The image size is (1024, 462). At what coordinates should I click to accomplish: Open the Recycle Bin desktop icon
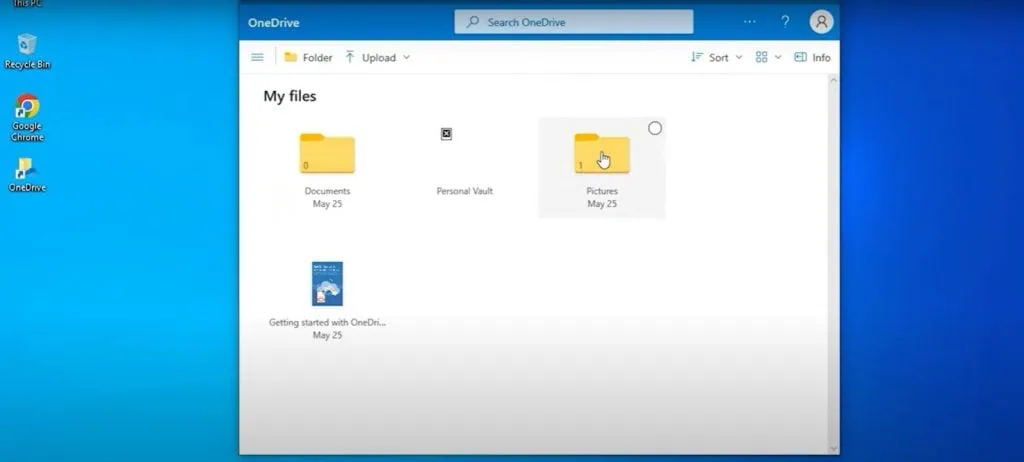point(27,44)
